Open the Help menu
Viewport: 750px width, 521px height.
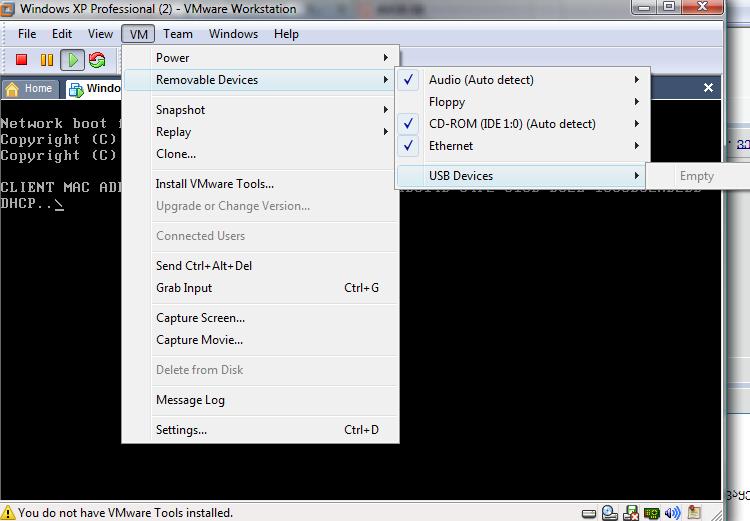[x=286, y=34]
